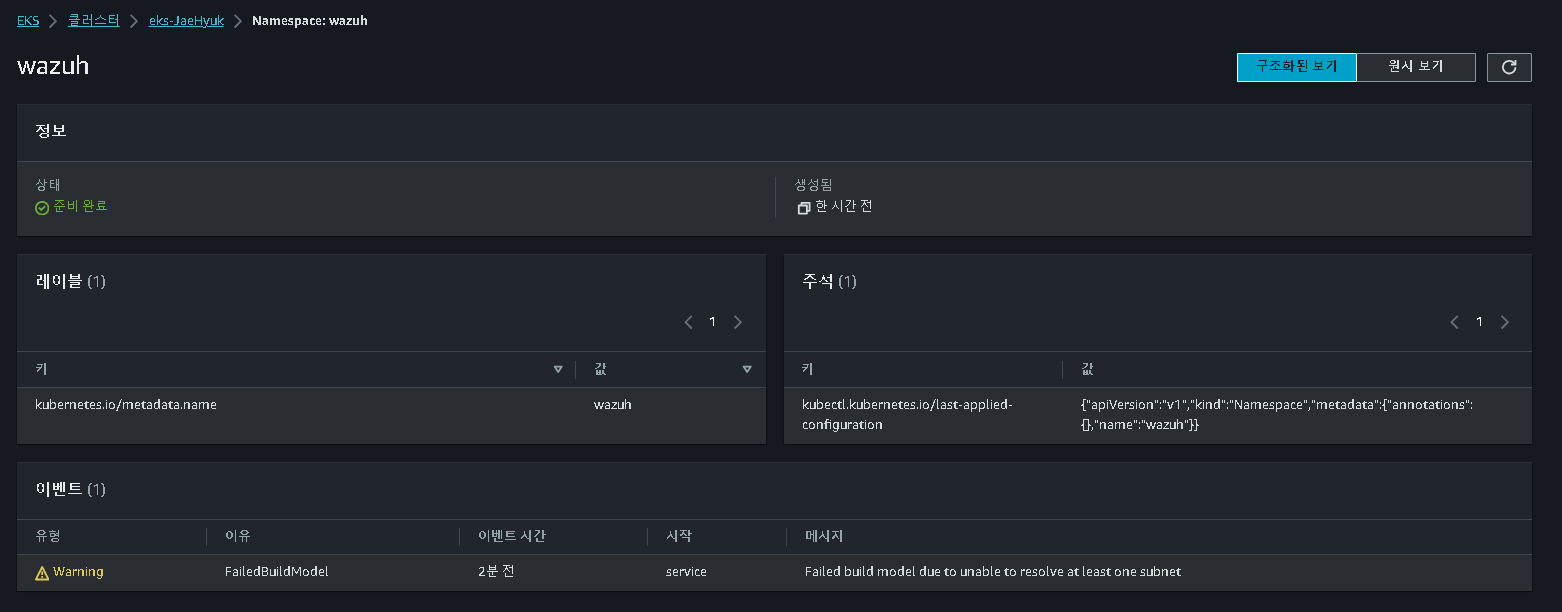This screenshot has width=1562, height=612.
Task: Click the Namespace: wazuh breadcrumb text
Action: tap(310, 20)
